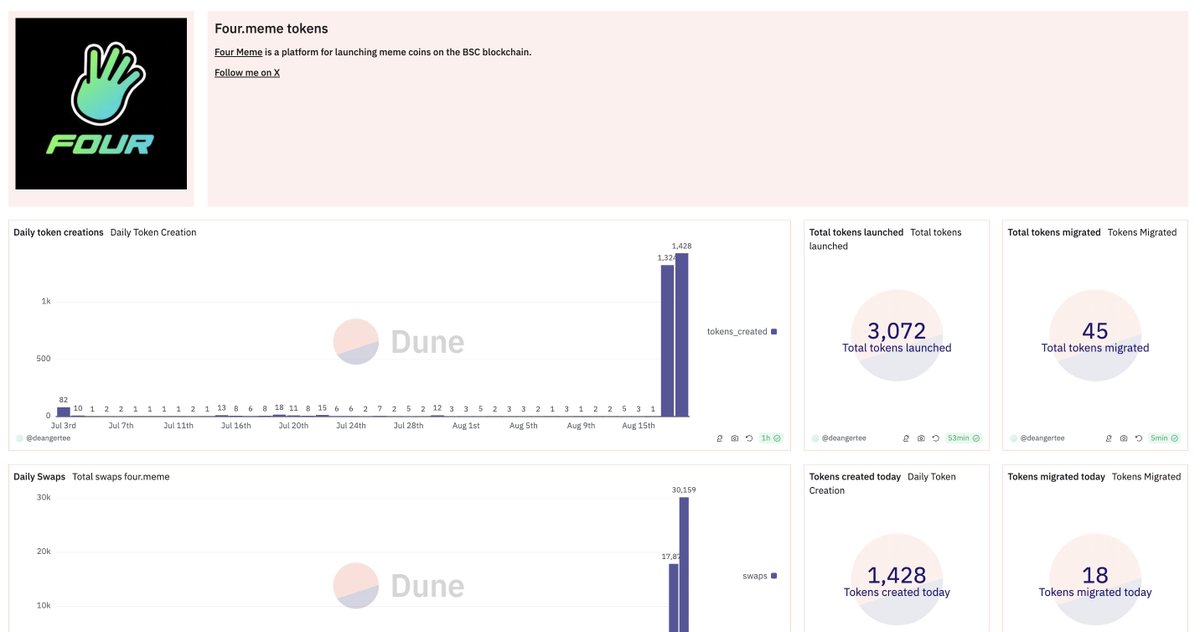1200x632 pixels.
Task: Open Total tokens launched card title
Action: pos(856,232)
